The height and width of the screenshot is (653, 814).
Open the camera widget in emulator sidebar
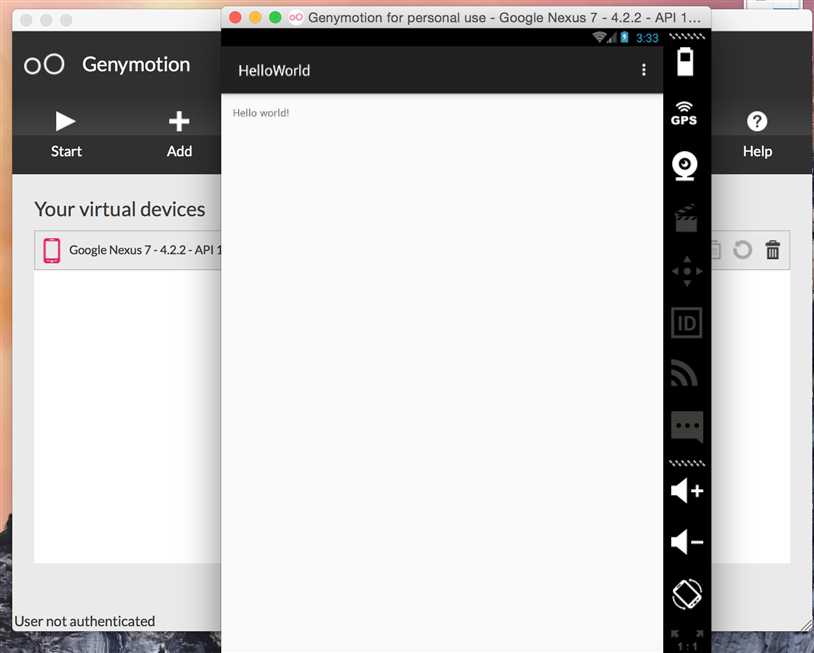685,166
